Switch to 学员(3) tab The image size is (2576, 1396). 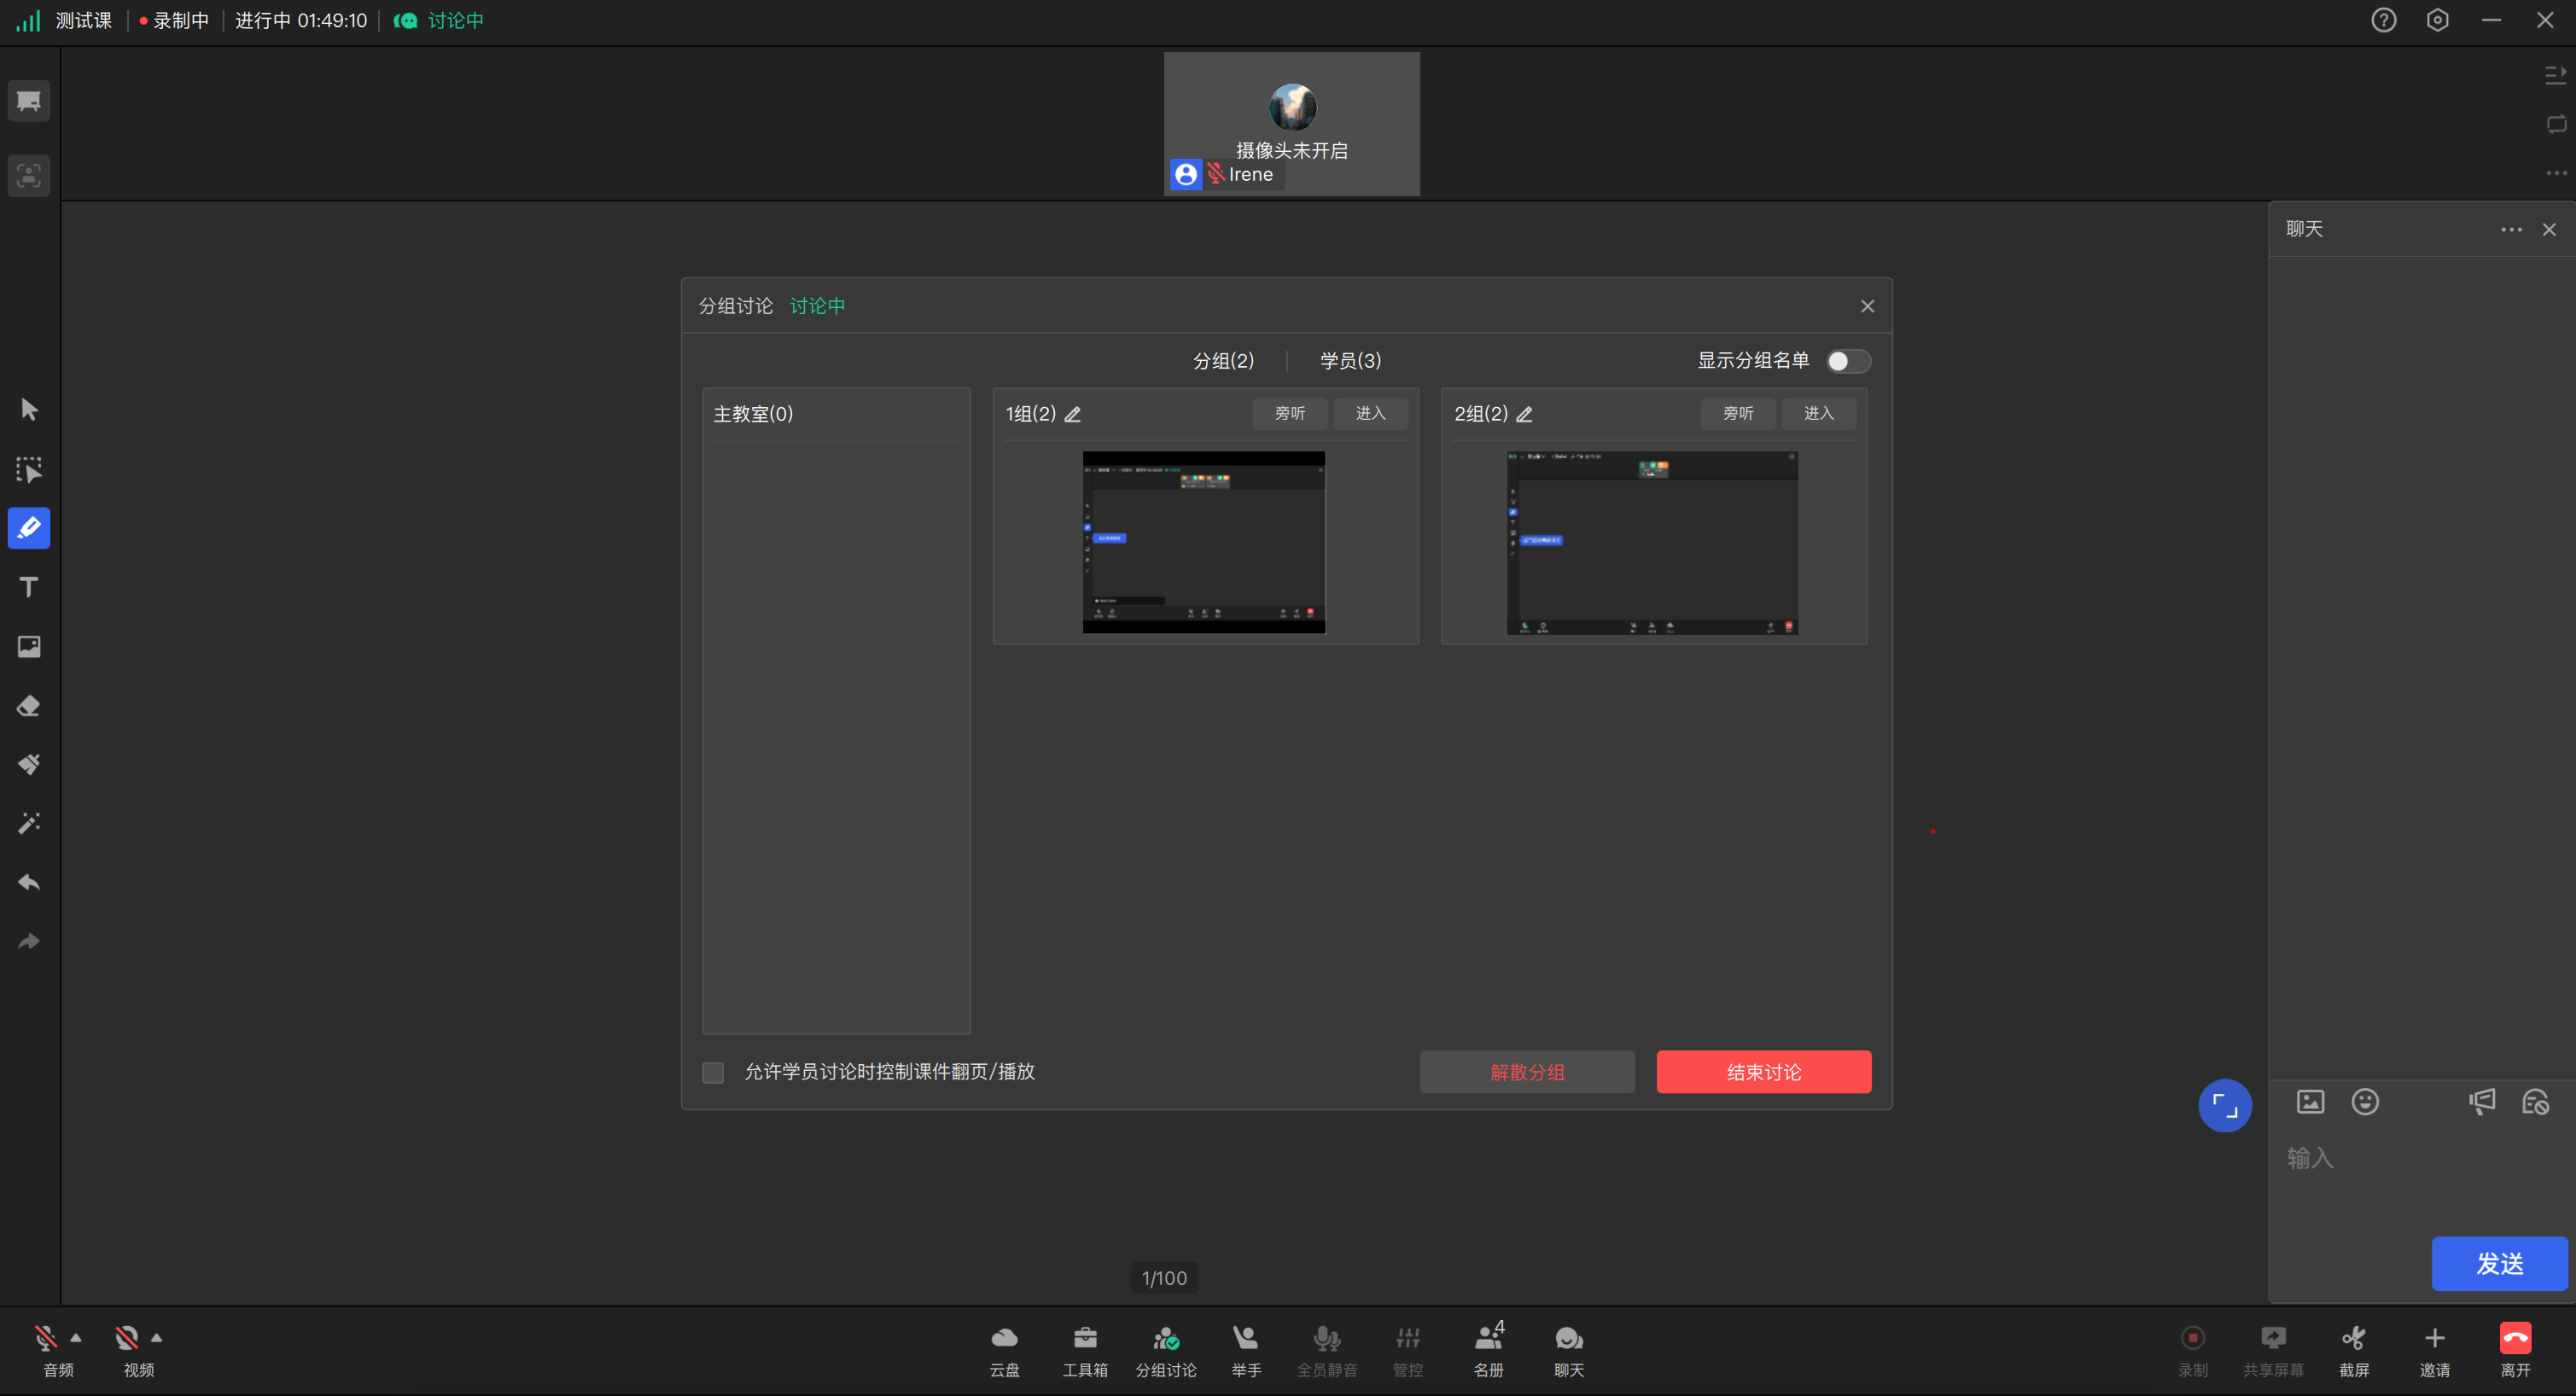point(1350,360)
